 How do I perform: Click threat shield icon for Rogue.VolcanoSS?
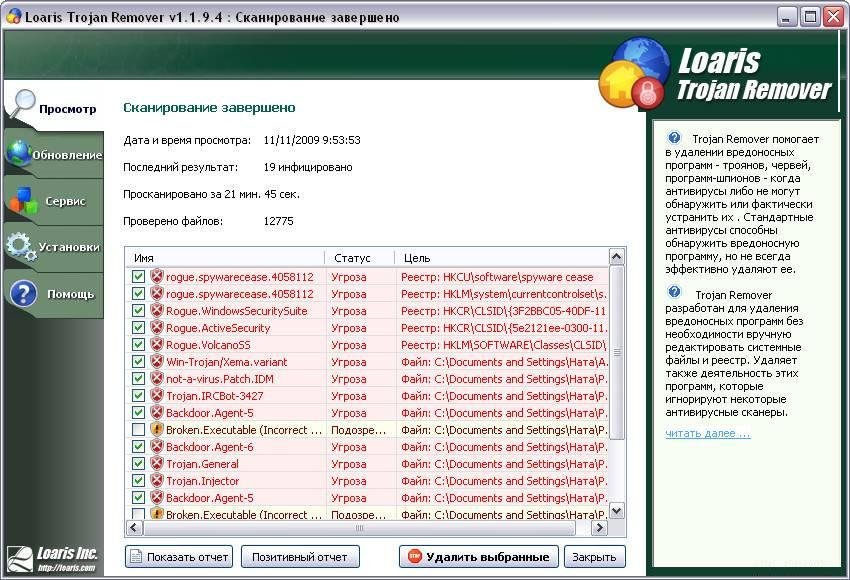[x=157, y=344]
